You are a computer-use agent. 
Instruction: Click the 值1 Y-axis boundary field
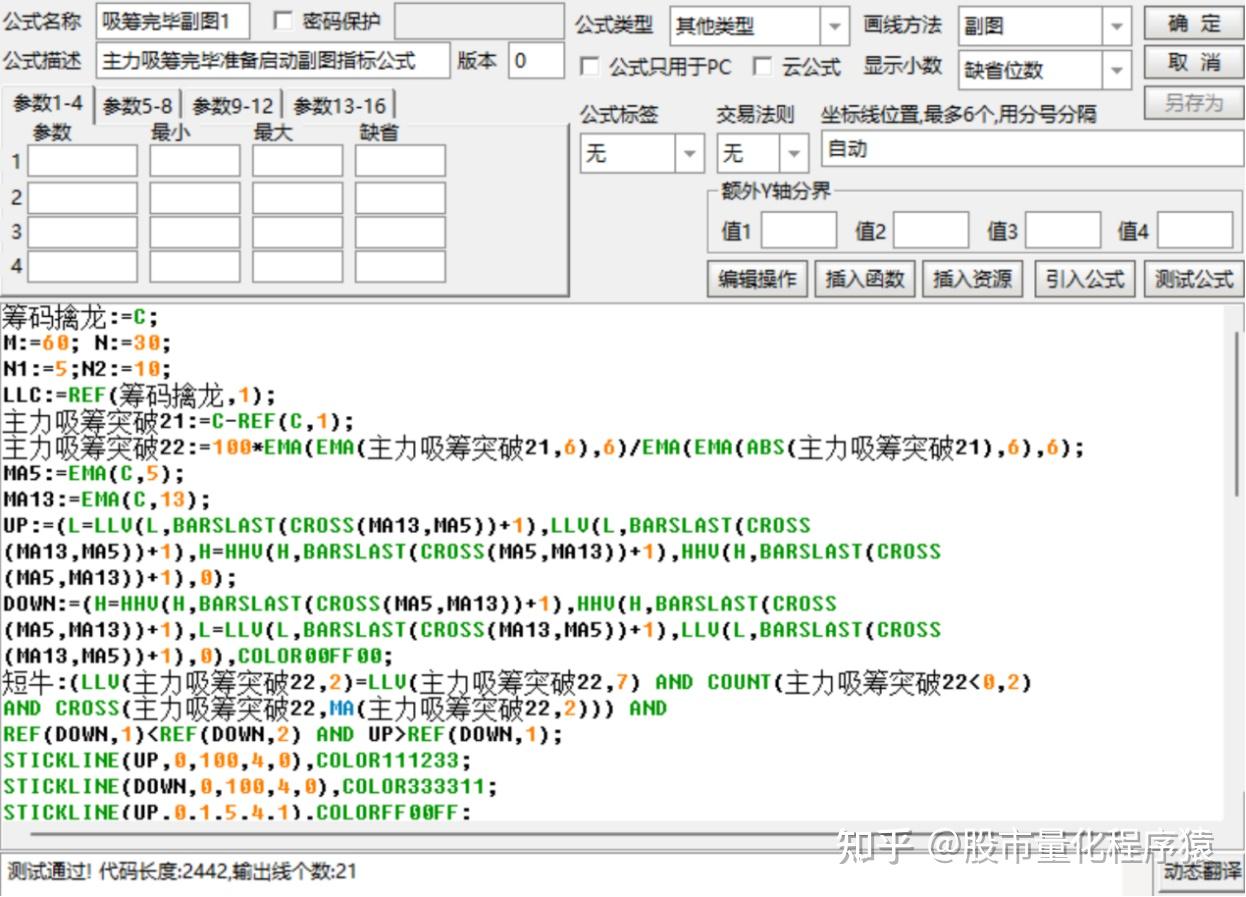(x=799, y=230)
